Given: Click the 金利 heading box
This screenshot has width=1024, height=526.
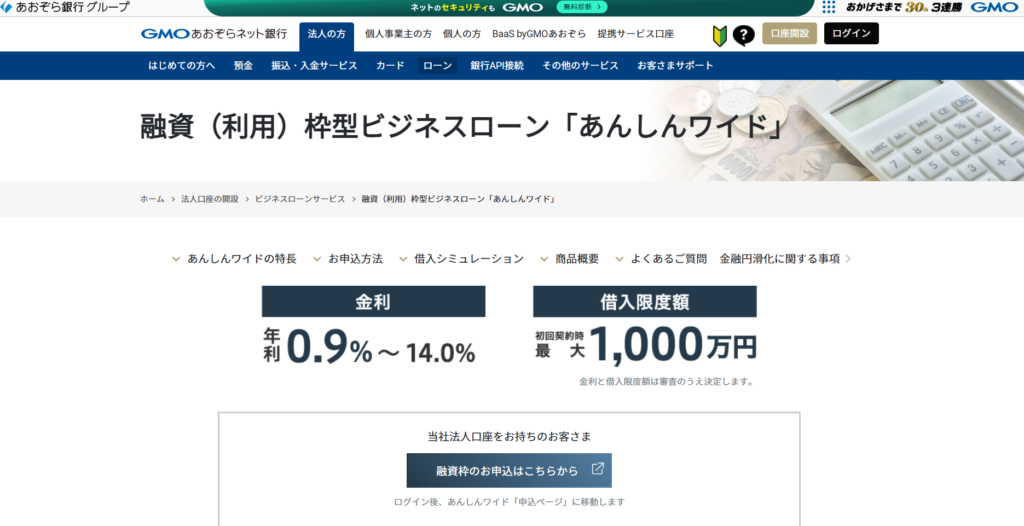Looking at the screenshot, I should click(x=374, y=301).
